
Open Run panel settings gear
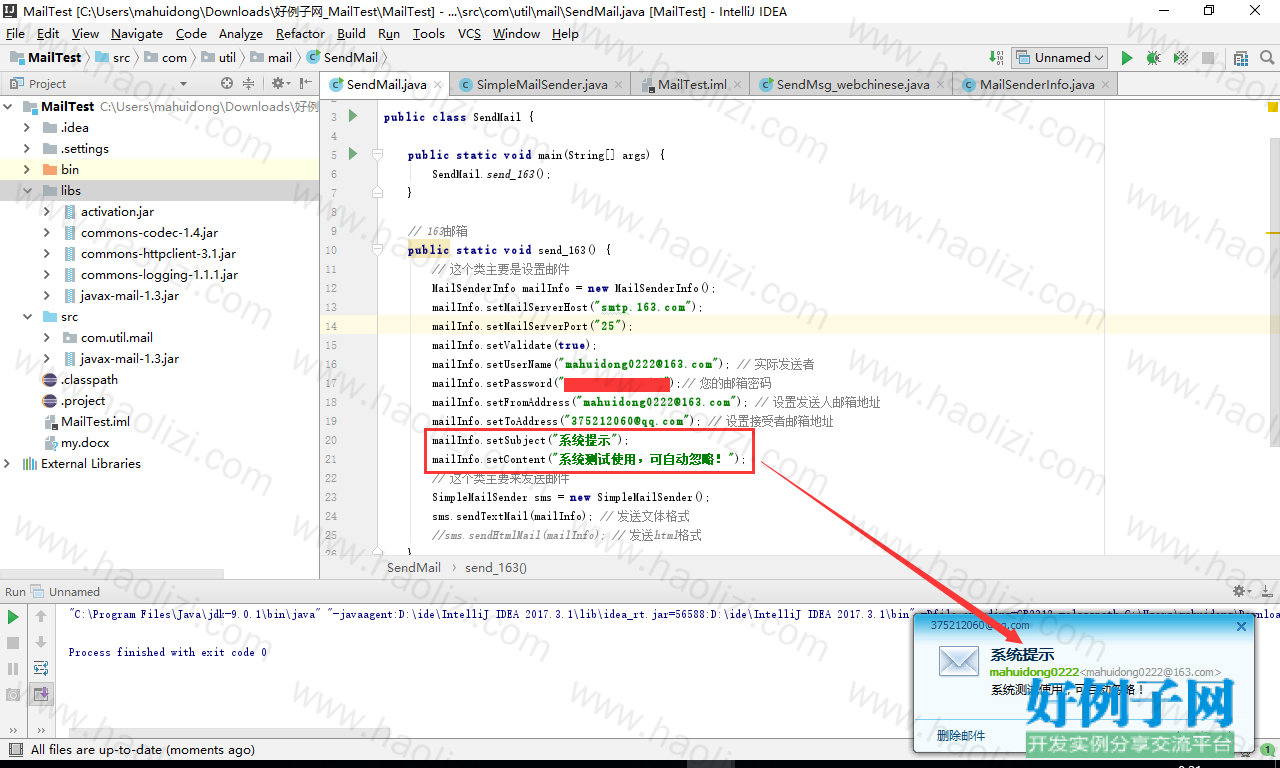[1241, 591]
